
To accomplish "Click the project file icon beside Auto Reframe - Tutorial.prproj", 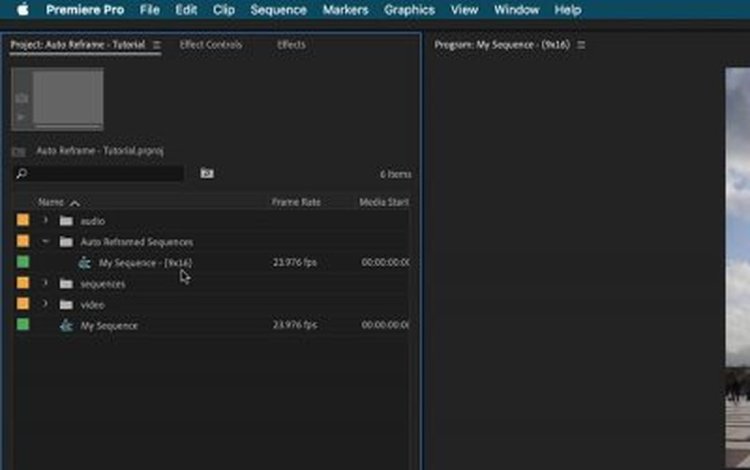I will point(19,152).
